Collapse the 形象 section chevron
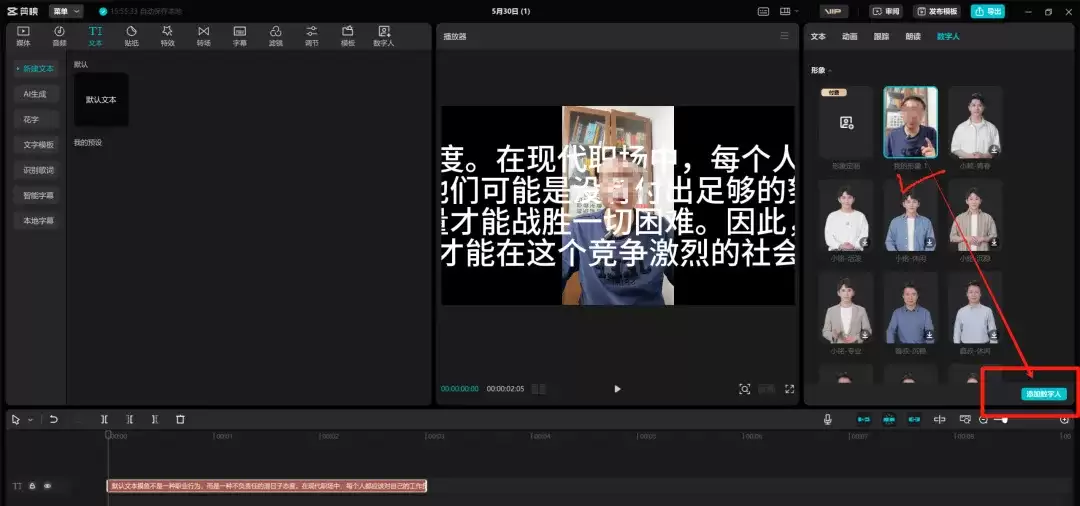1080x506 pixels. click(x=830, y=70)
